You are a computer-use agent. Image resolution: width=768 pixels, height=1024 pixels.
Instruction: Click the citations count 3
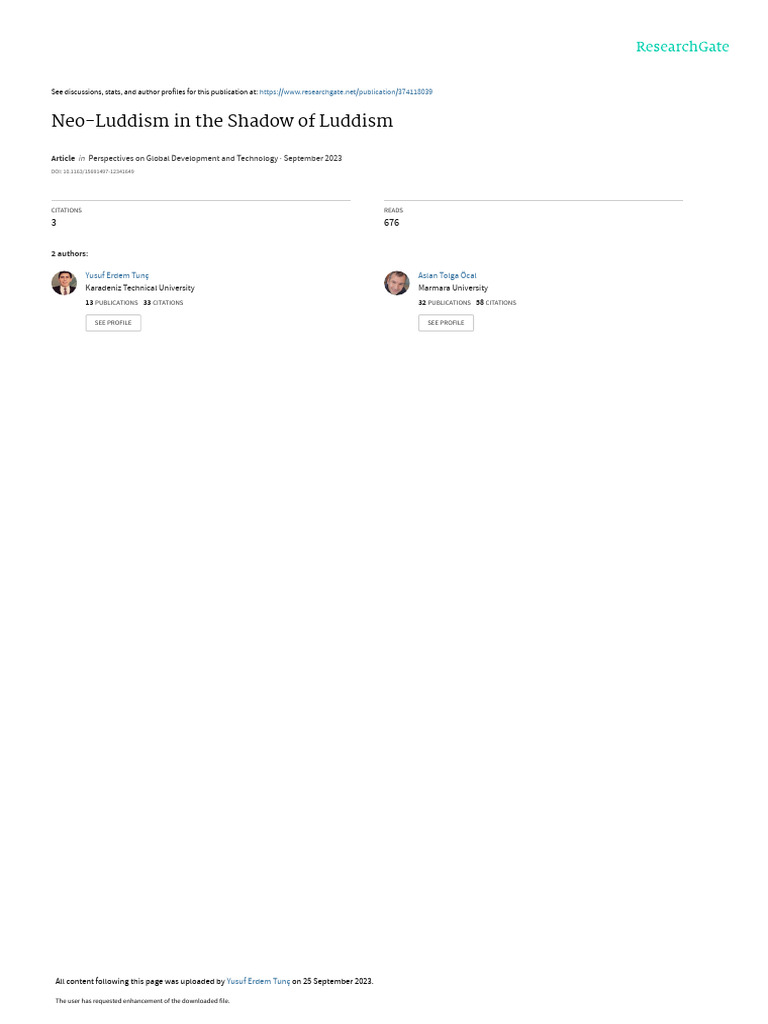click(x=54, y=223)
